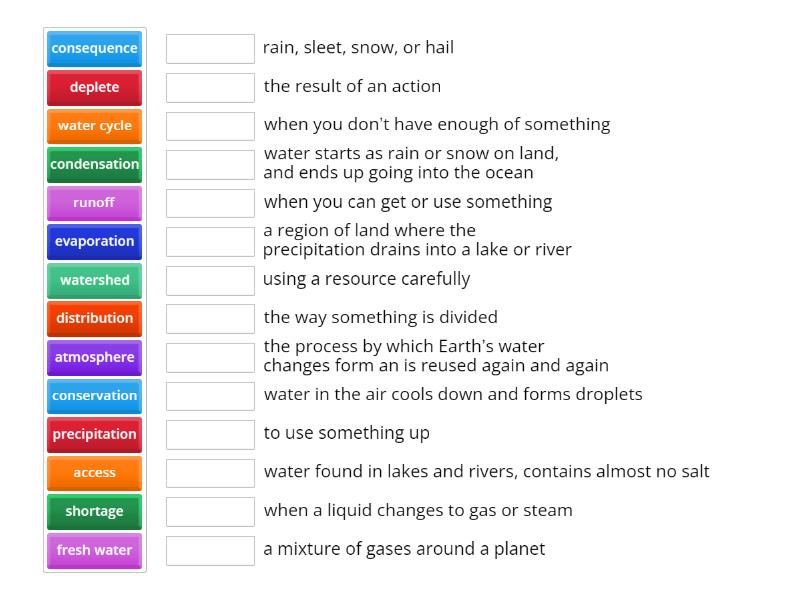The width and height of the screenshot is (800, 600).
Task: Choose the orange 'access' tile
Action: coord(94,472)
